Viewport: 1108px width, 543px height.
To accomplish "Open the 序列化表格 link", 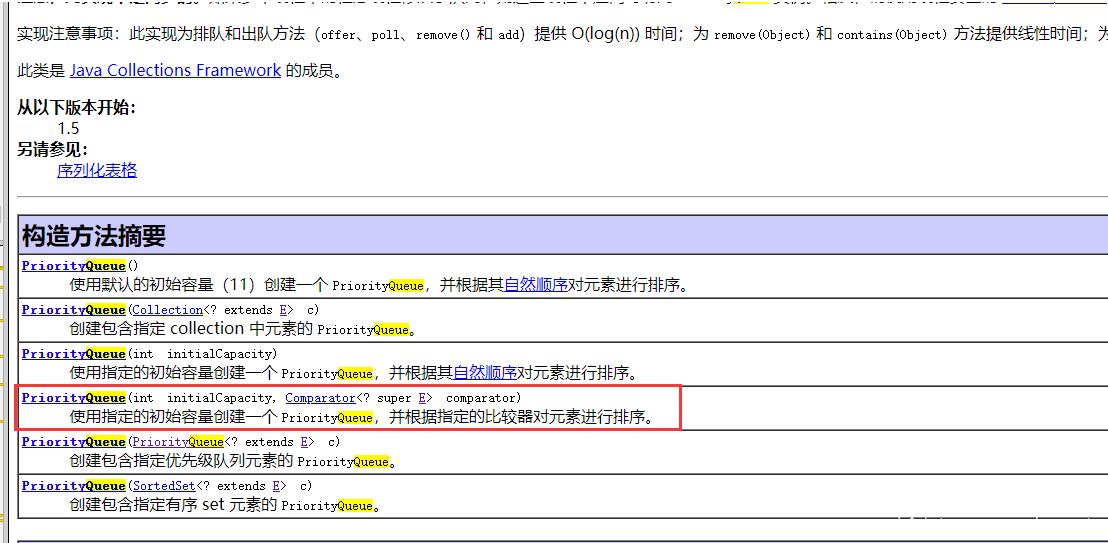I will click(x=97, y=171).
